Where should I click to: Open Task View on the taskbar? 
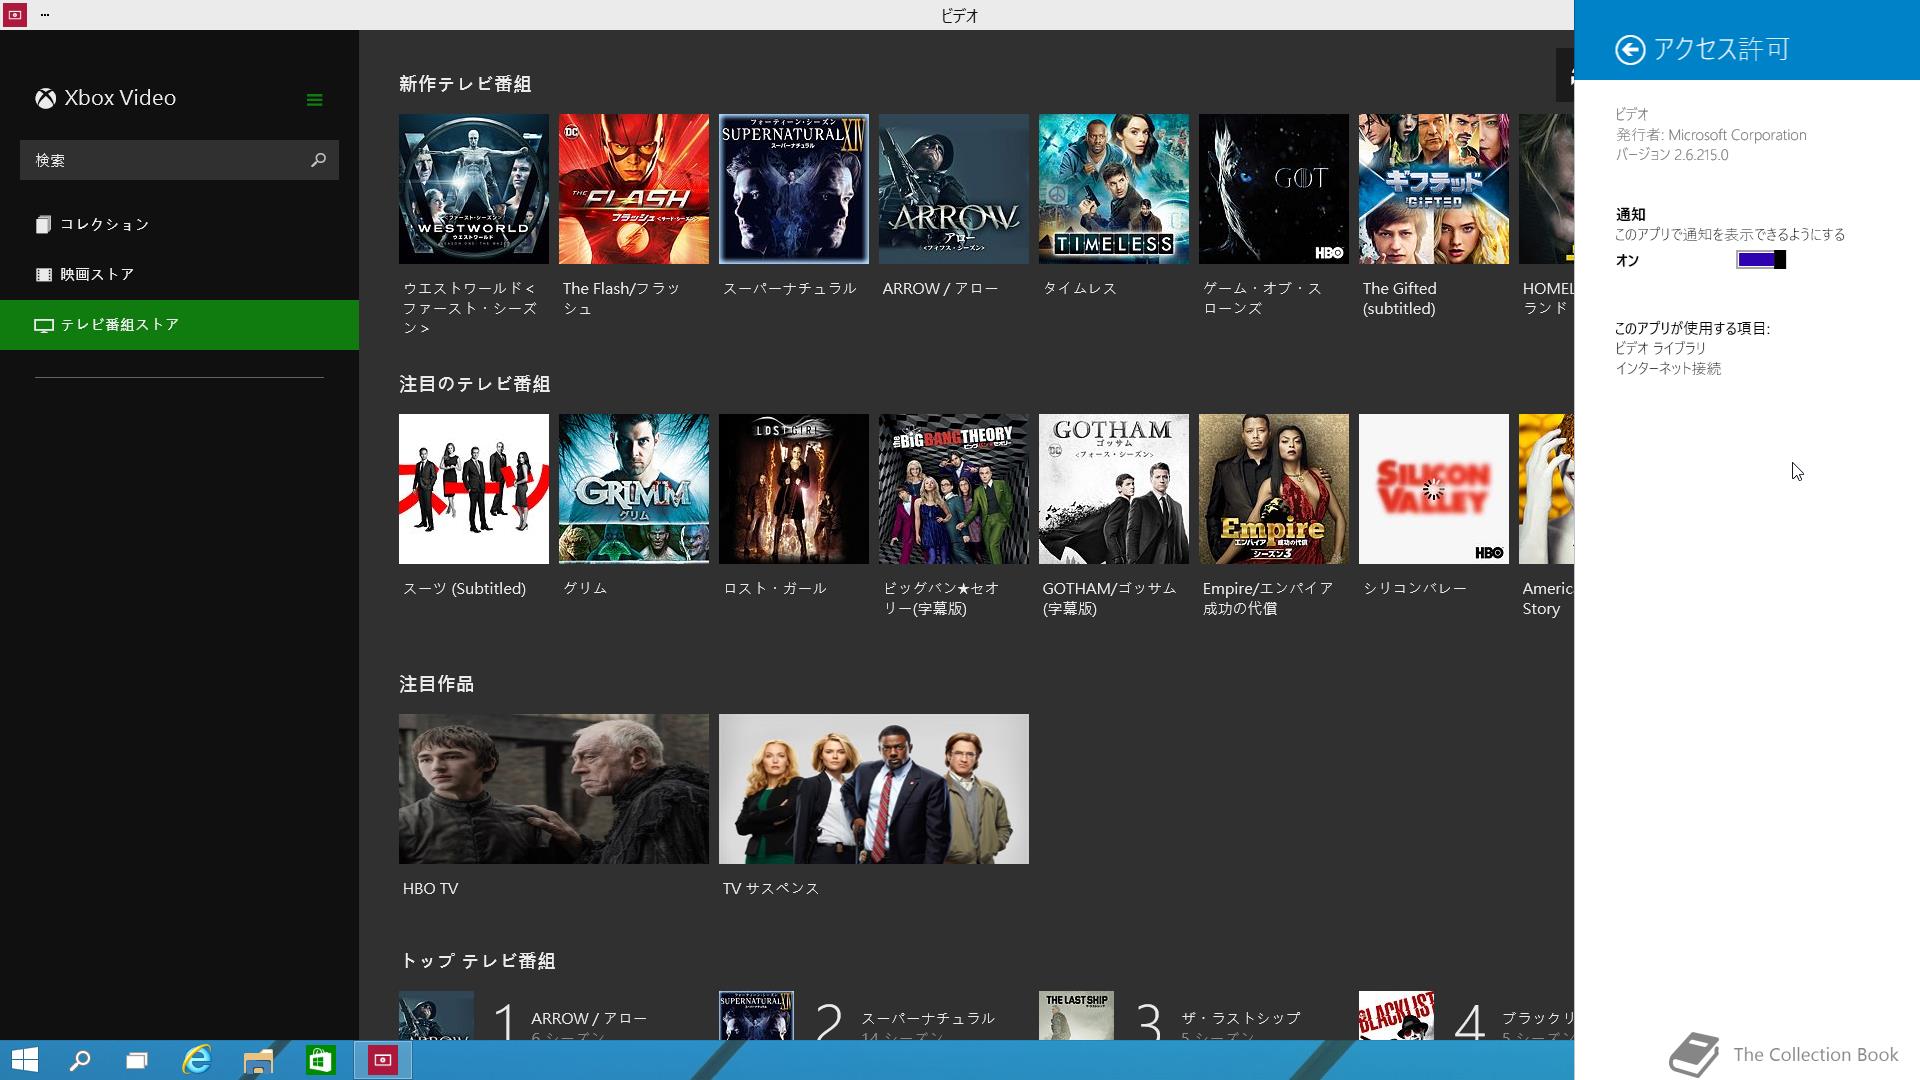(137, 1060)
